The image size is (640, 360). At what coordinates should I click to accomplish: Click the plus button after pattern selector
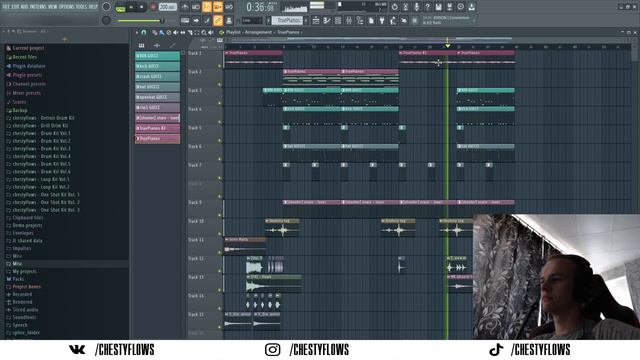pyautogui.click(x=306, y=20)
